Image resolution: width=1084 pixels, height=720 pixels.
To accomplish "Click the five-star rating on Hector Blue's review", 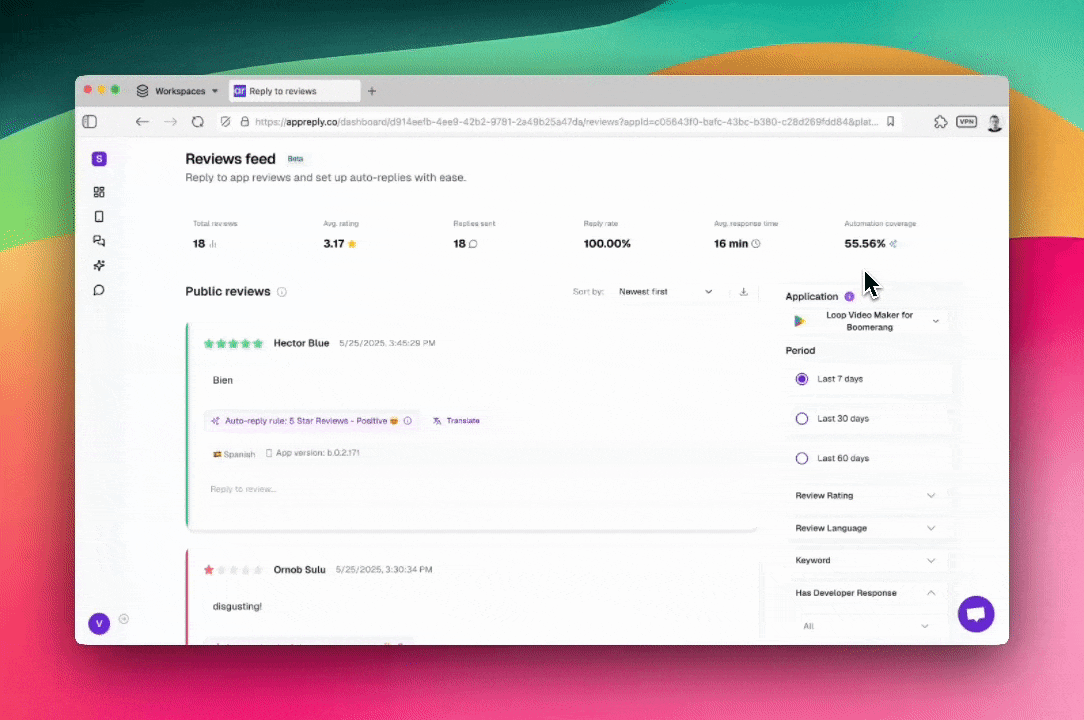I will click(x=234, y=344).
